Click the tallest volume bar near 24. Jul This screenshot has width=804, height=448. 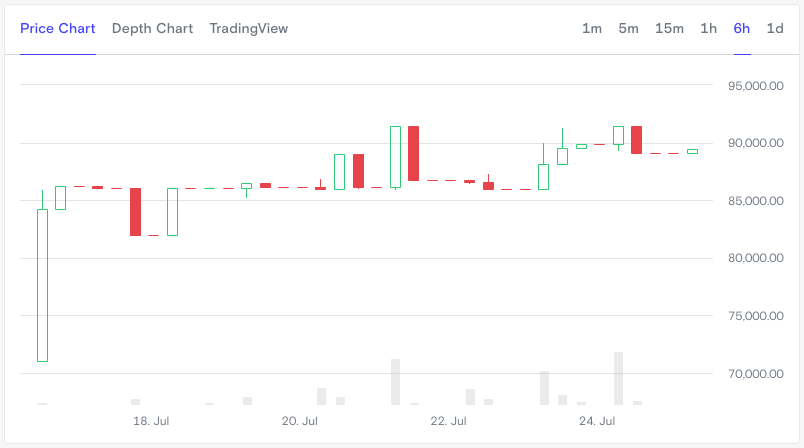[618, 378]
